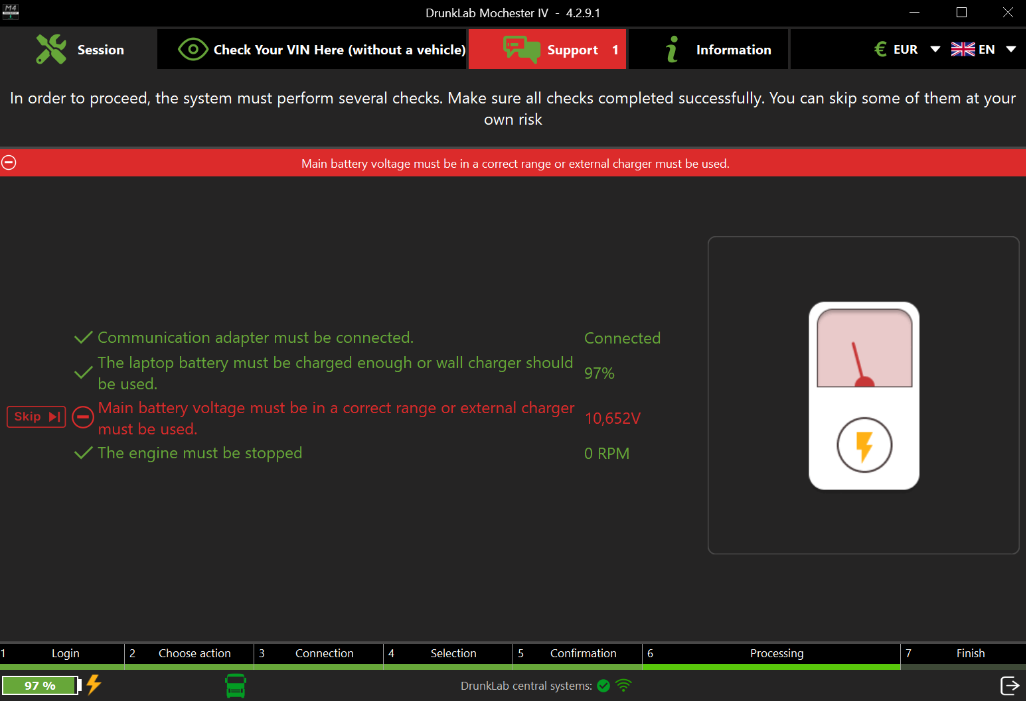Image resolution: width=1026 pixels, height=701 pixels.
Task: Open the Session tab
Action: pos(79,49)
